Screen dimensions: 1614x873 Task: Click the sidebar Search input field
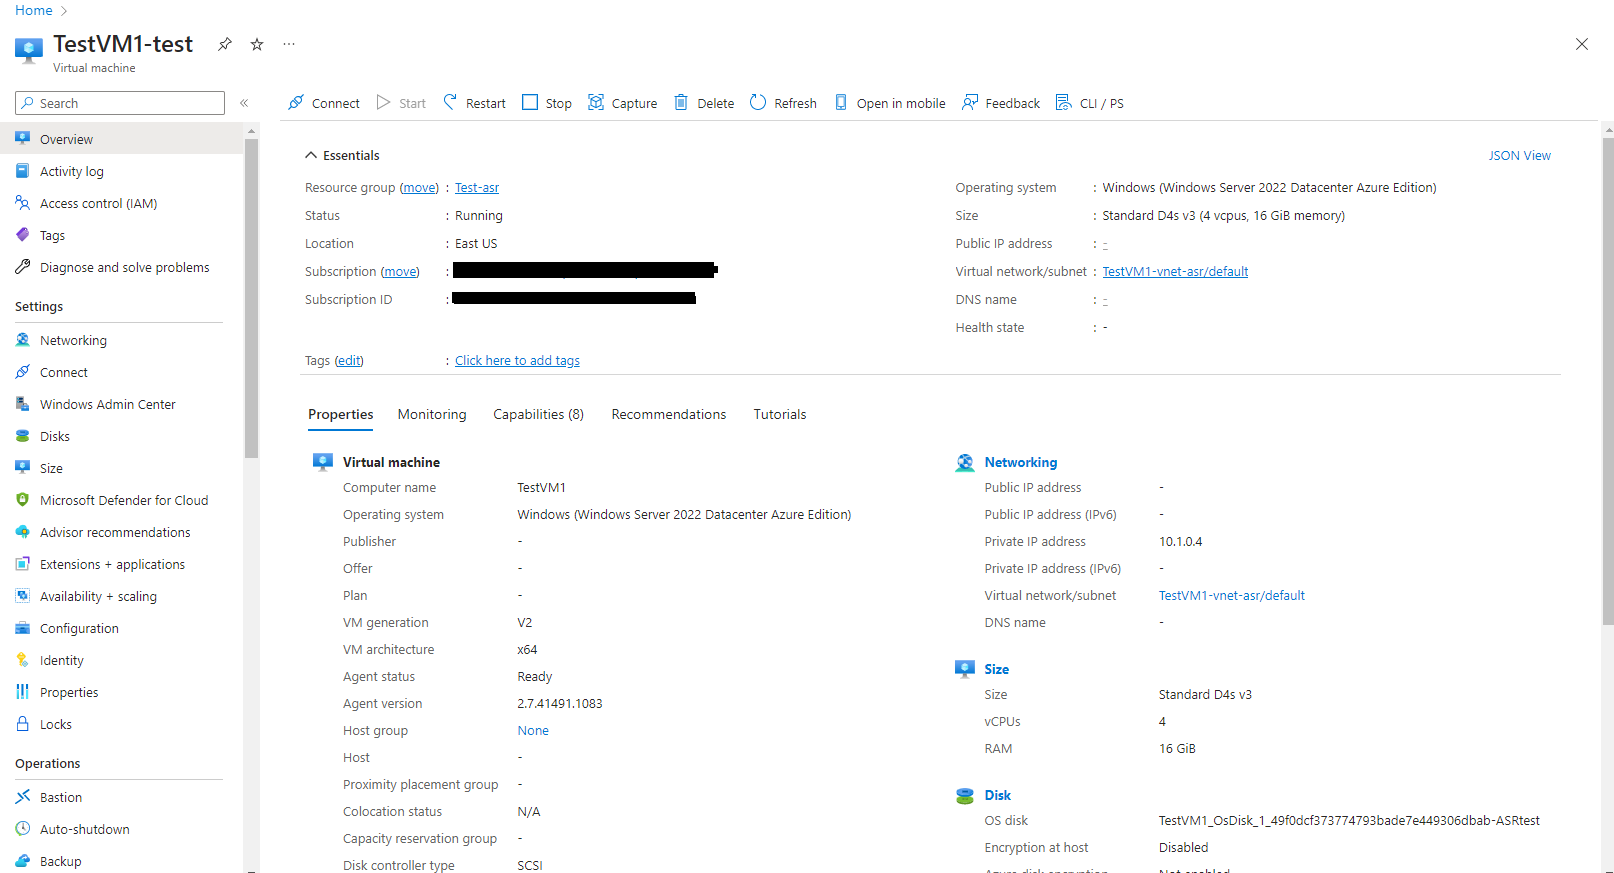pyautogui.click(x=120, y=103)
